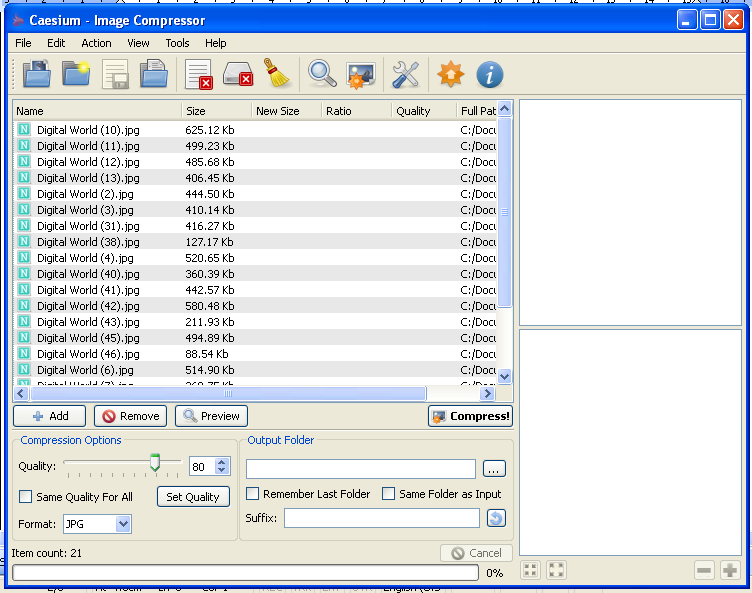Click the Ratio column header
752x593 pixels.
click(357, 111)
